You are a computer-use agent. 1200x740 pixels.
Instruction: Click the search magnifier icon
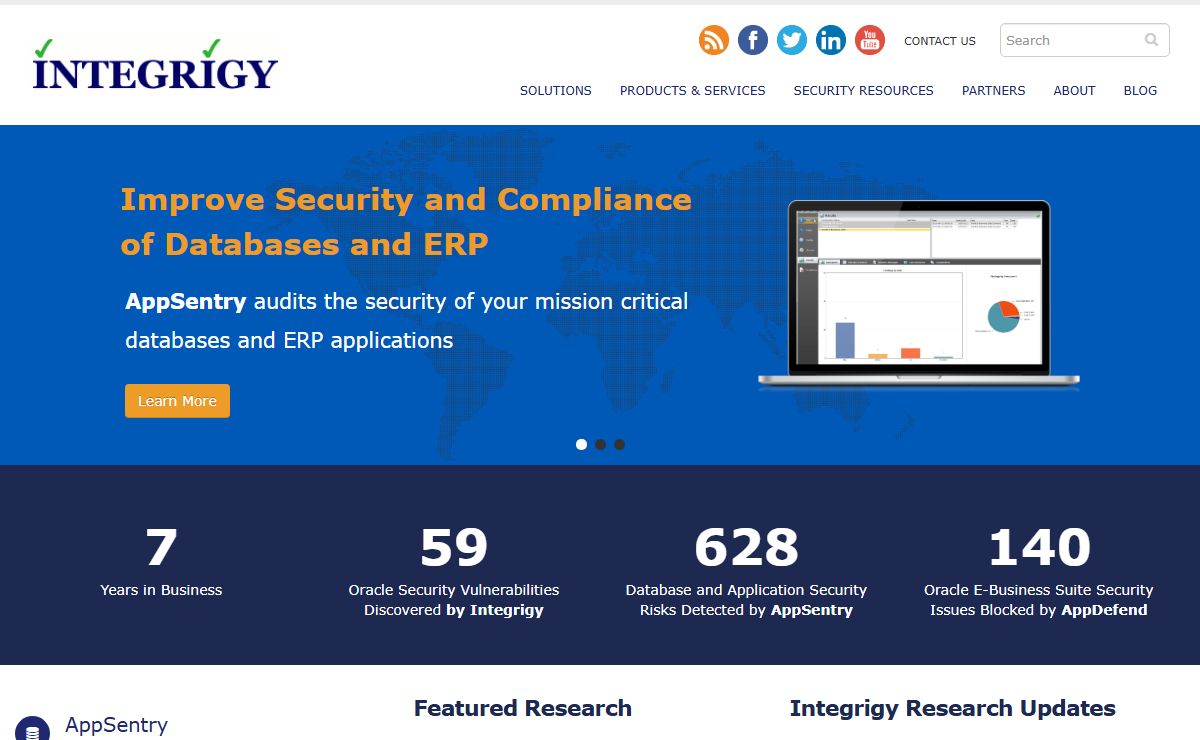(x=1152, y=40)
